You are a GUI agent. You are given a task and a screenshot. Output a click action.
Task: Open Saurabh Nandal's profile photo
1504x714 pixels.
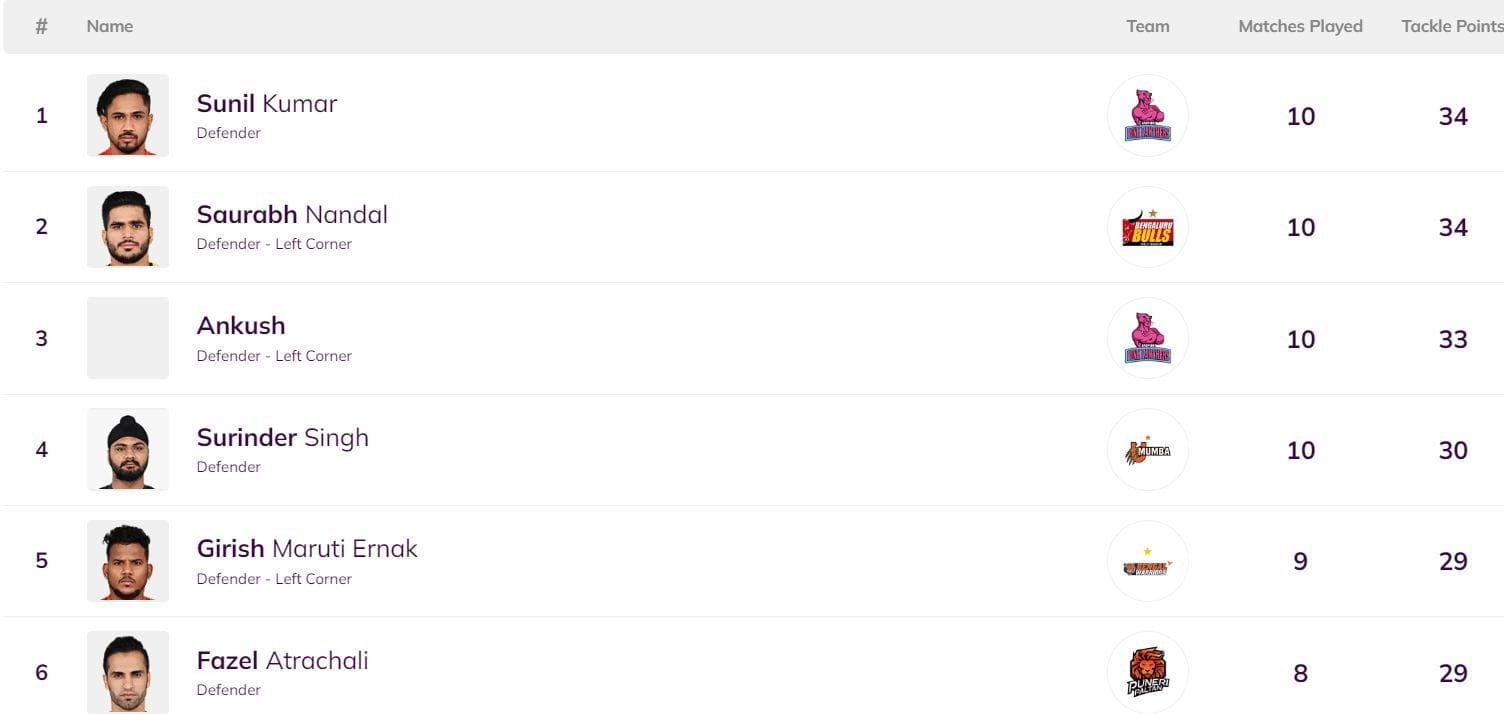(128, 227)
